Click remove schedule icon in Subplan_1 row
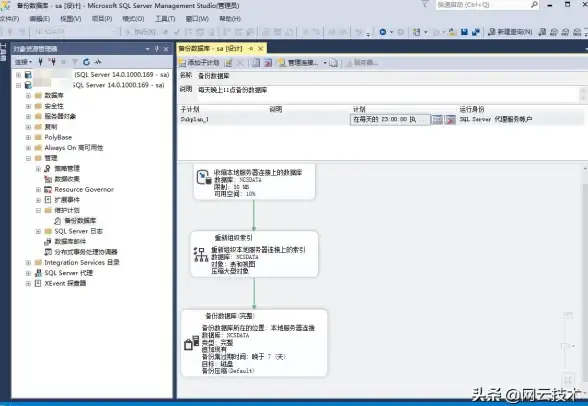Image resolution: width=588 pixels, height=406 pixels. (450, 120)
